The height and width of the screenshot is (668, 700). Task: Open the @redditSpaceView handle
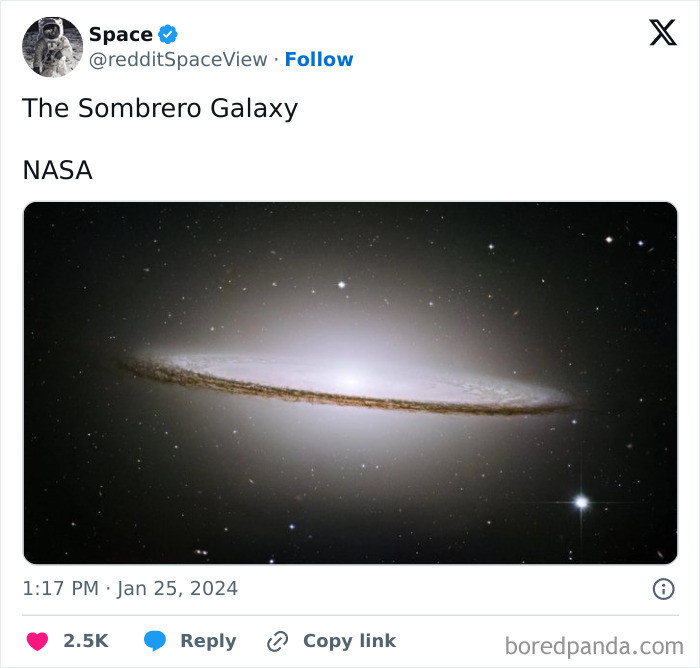click(178, 59)
